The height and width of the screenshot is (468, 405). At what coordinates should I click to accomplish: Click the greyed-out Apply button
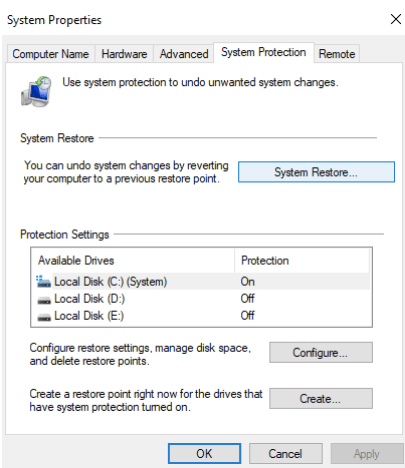(367, 453)
